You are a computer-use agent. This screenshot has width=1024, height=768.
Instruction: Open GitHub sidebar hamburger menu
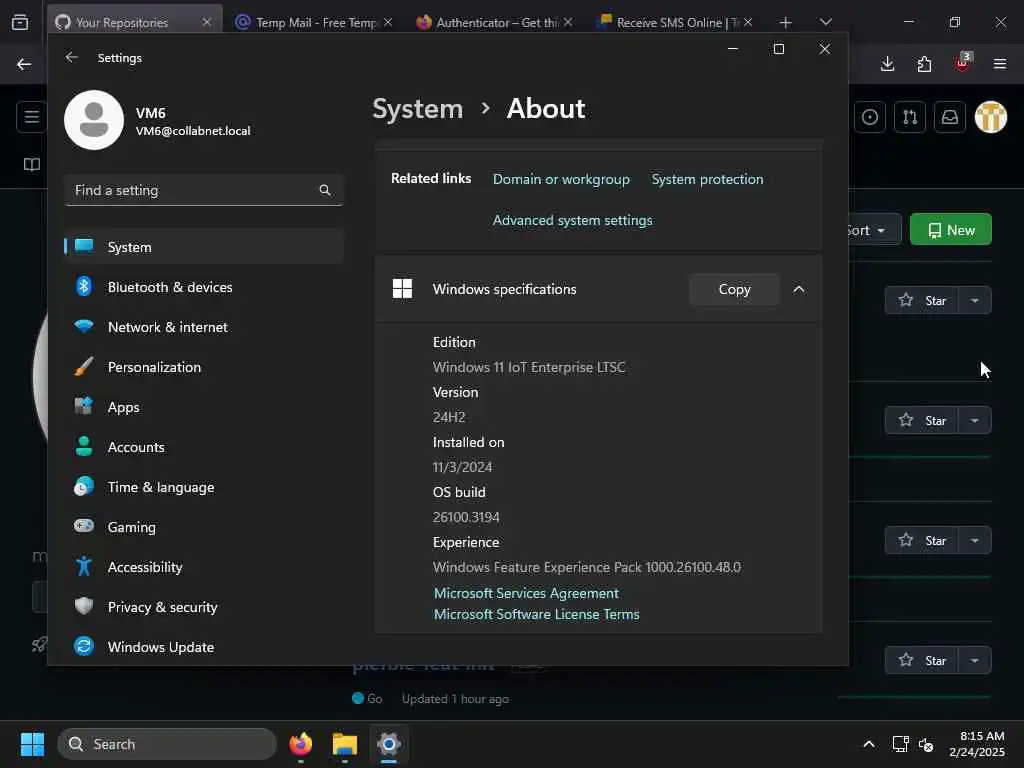31,117
